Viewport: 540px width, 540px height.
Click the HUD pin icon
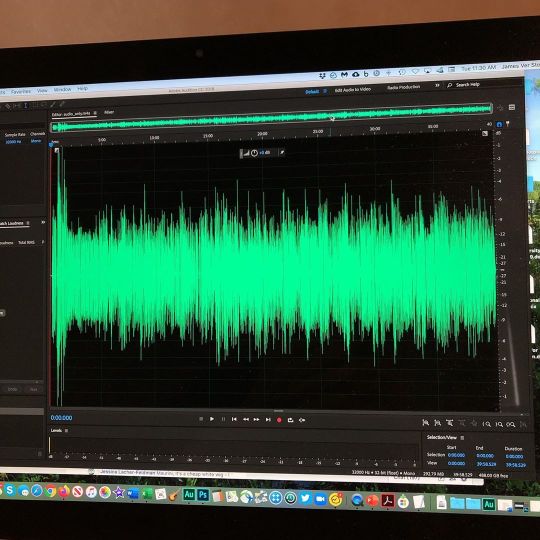(282, 152)
